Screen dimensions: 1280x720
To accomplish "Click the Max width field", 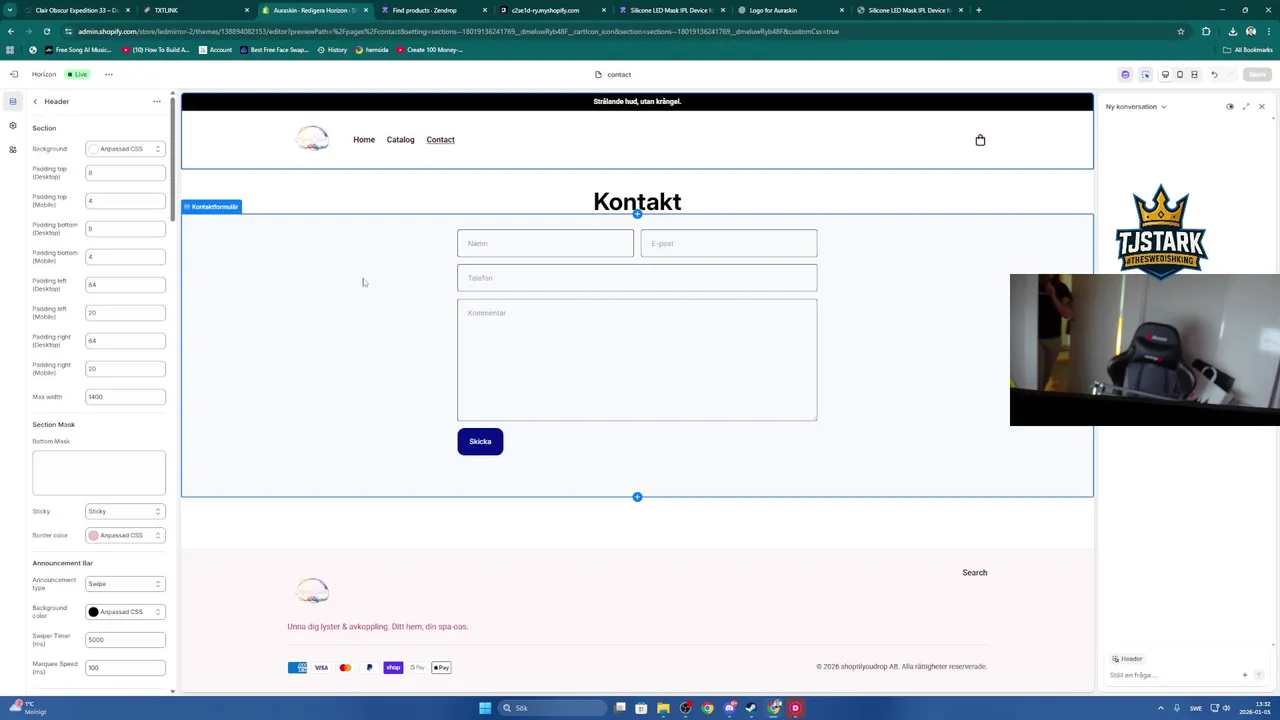I will click(125, 397).
